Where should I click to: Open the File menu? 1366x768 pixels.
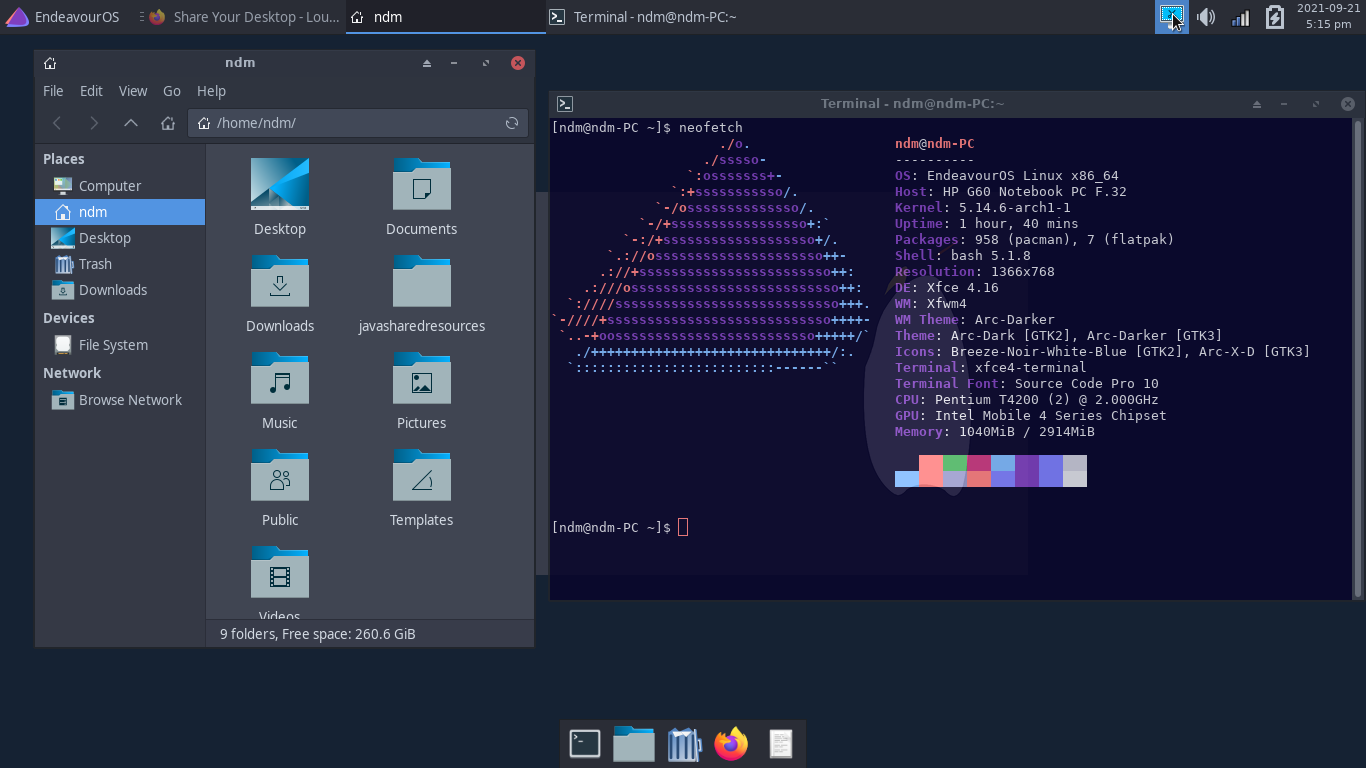(53, 91)
